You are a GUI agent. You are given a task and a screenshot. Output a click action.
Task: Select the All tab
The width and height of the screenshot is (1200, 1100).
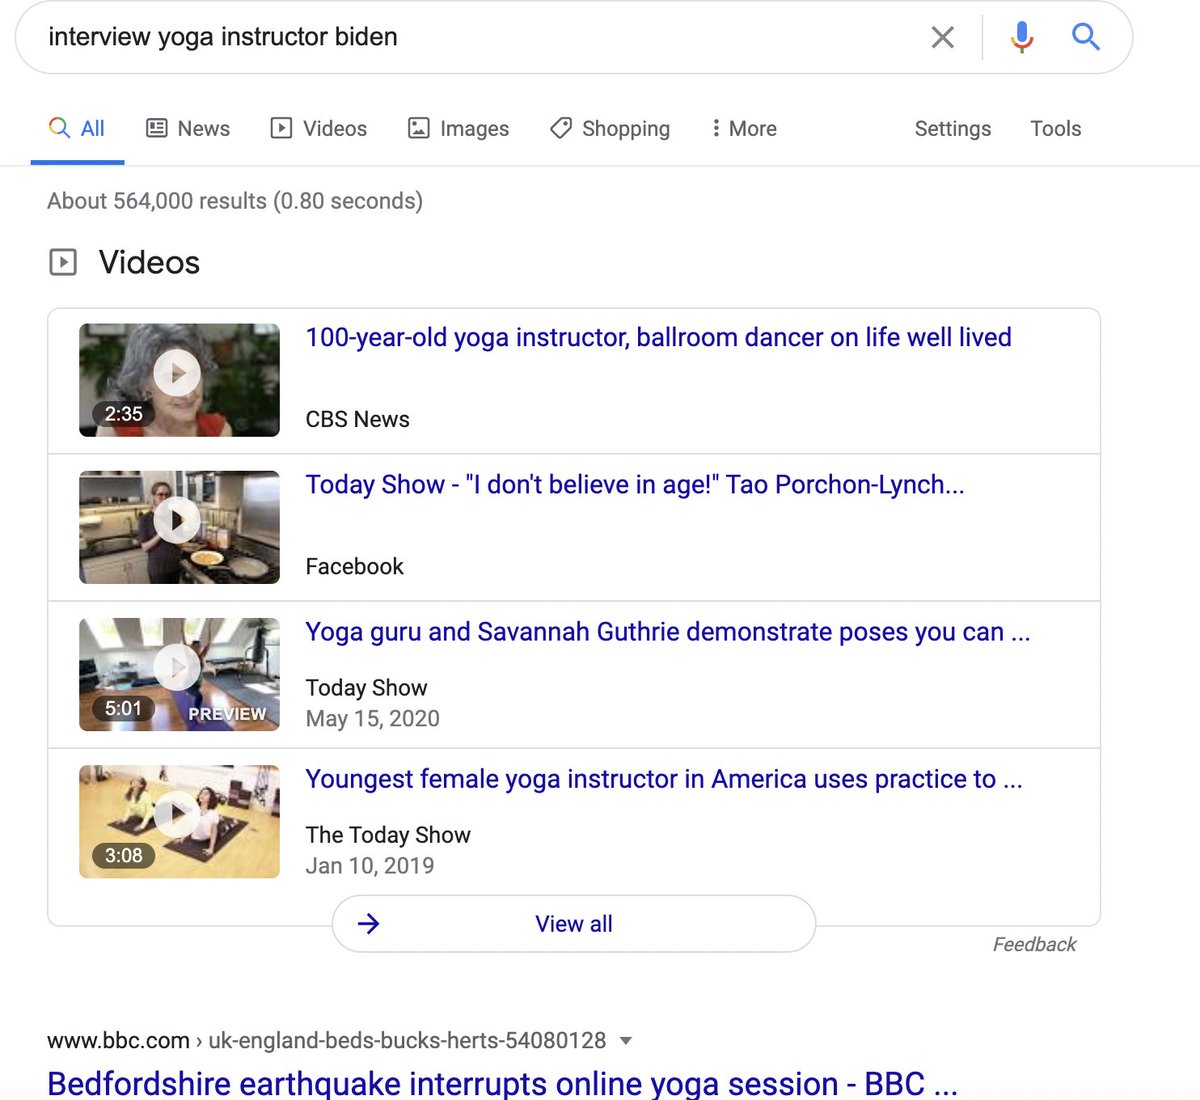[77, 128]
